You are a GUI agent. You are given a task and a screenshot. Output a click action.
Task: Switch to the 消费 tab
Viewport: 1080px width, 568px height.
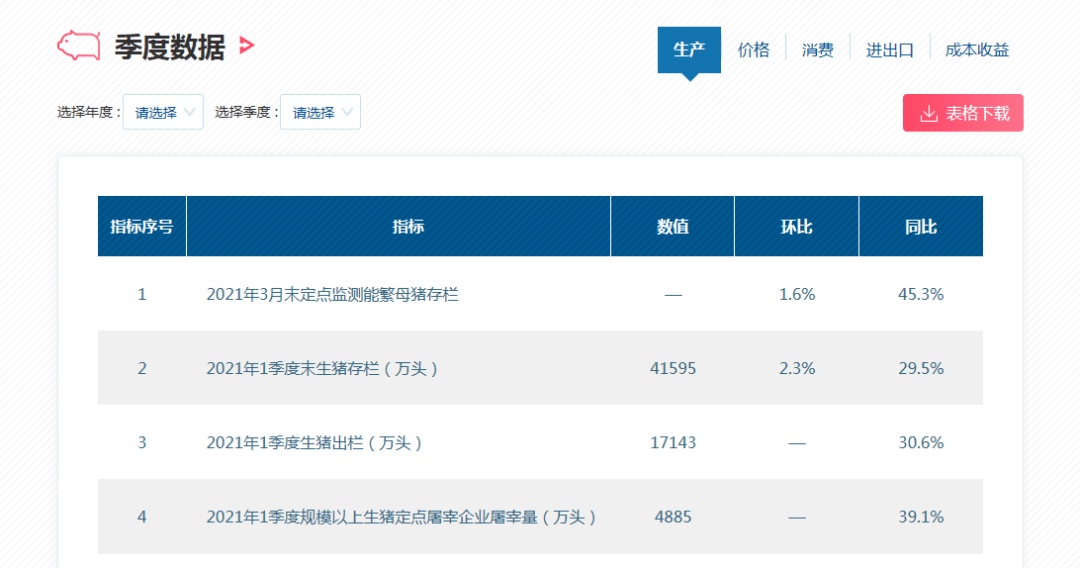coord(818,50)
